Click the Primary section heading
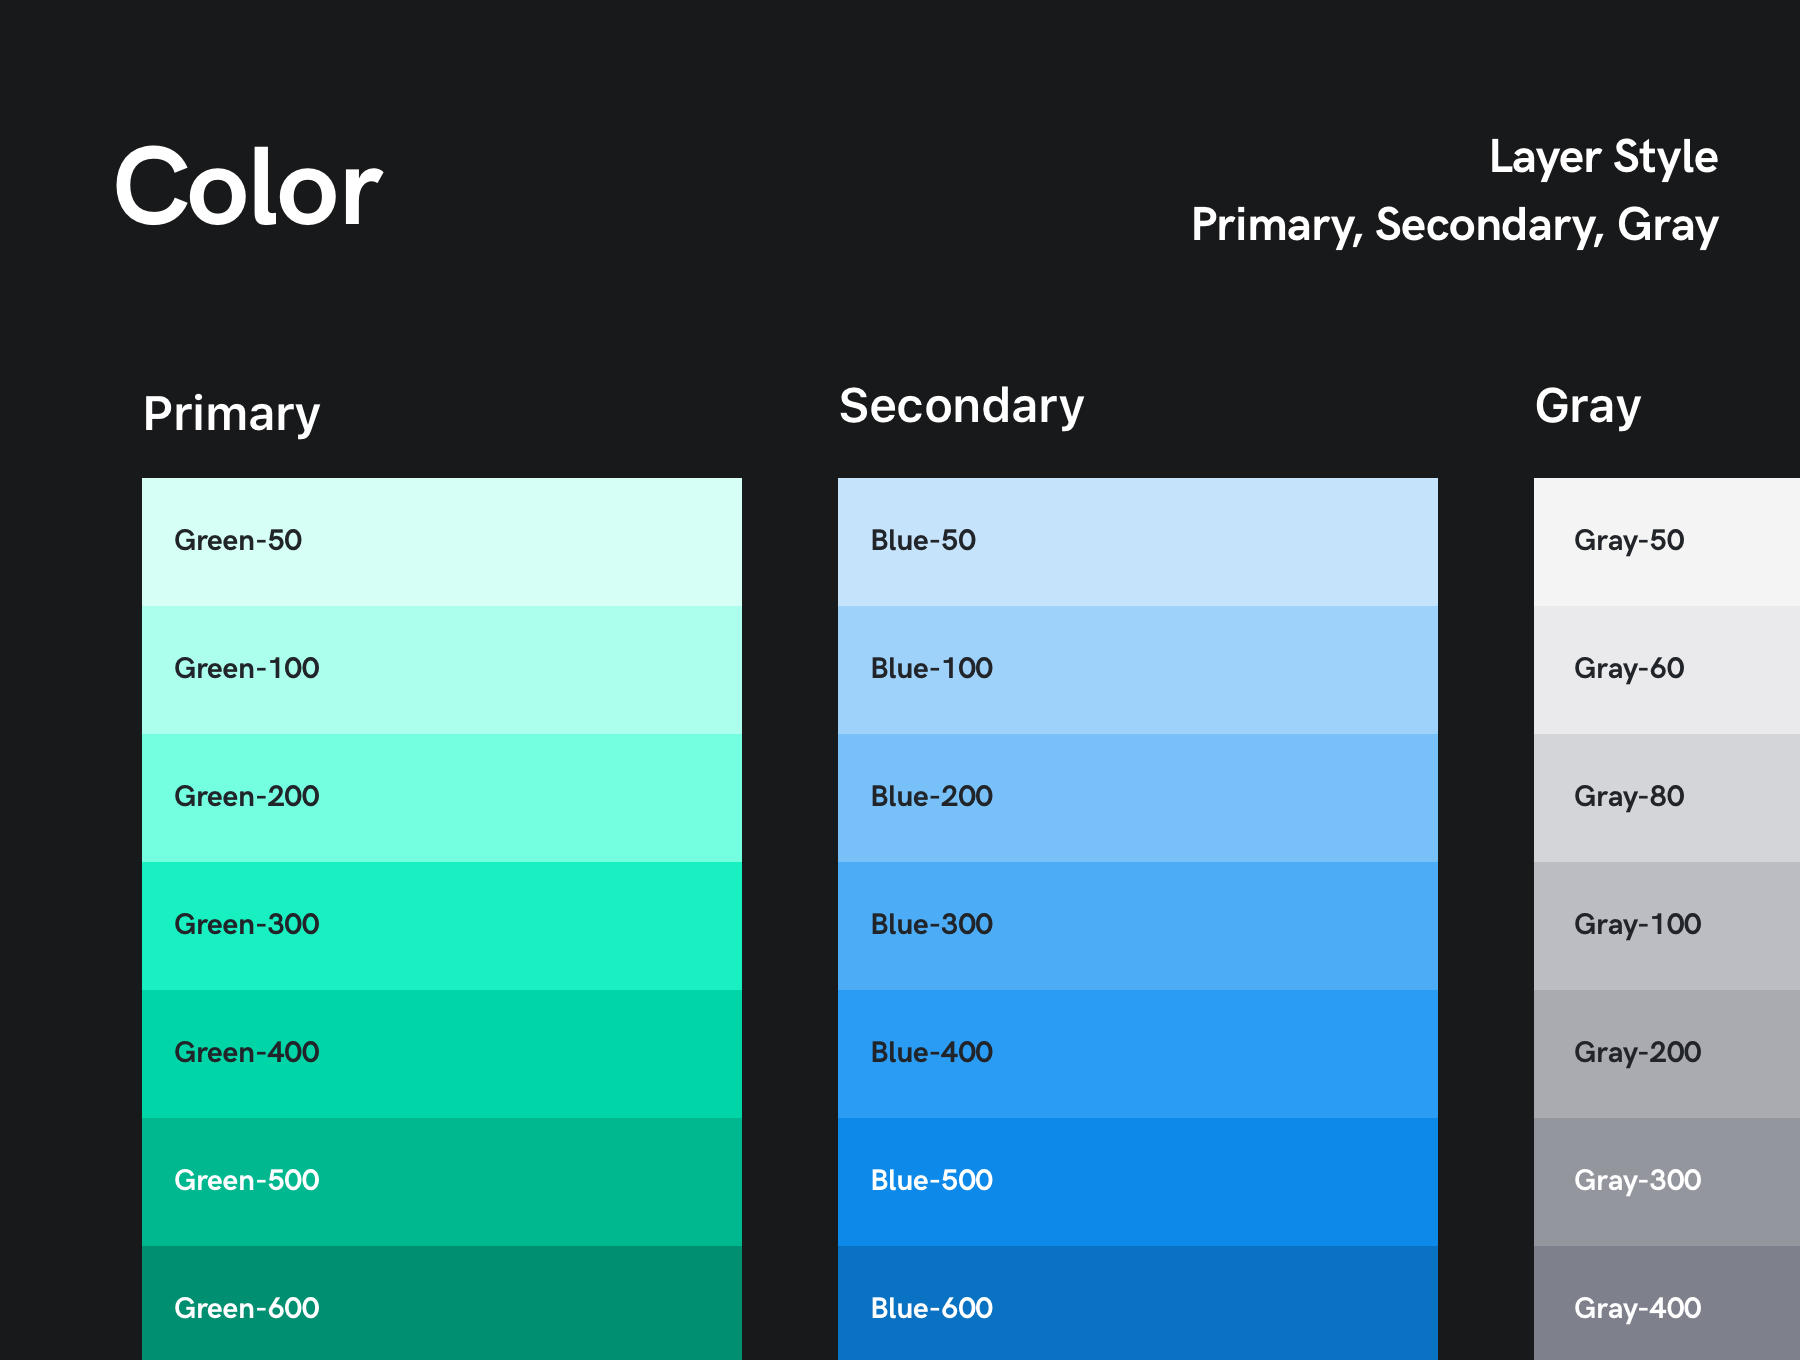Screen dimensions: 1800x1360 coord(231,414)
